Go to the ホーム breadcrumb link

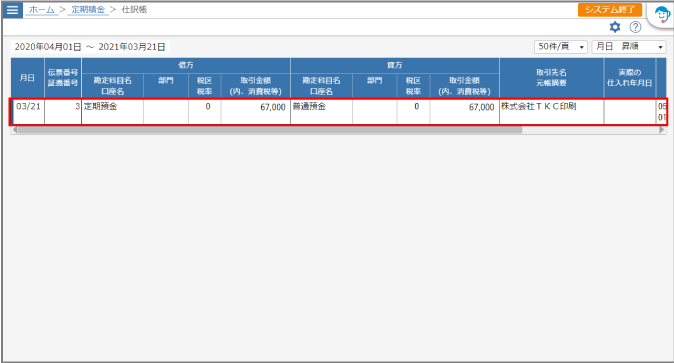click(41, 9)
